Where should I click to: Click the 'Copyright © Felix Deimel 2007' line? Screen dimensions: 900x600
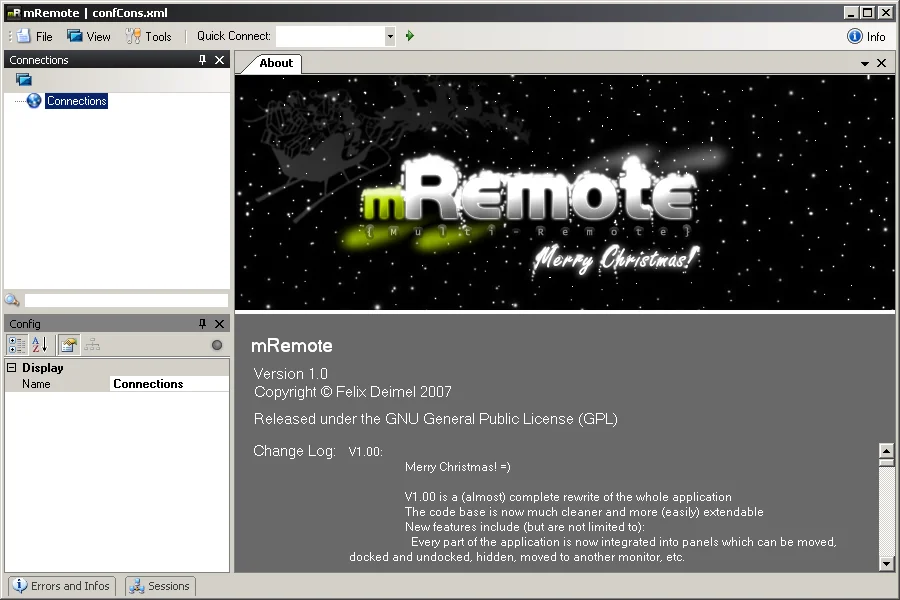pyautogui.click(x=352, y=392)
